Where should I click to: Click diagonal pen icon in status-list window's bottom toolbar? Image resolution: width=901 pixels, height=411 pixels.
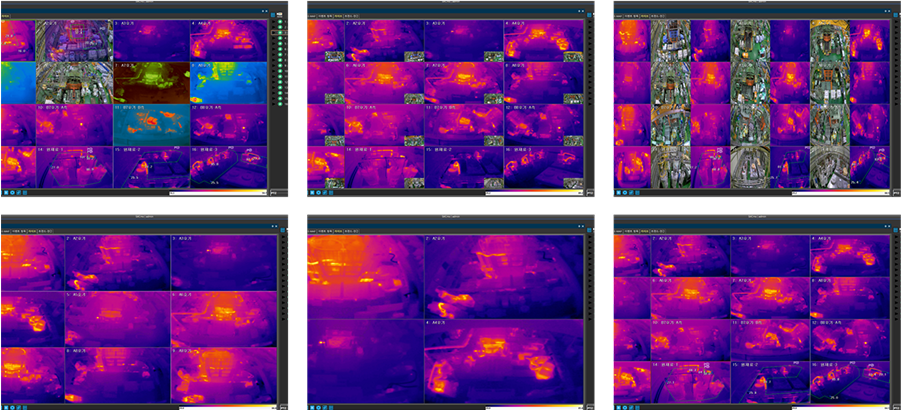pos(18,193)
